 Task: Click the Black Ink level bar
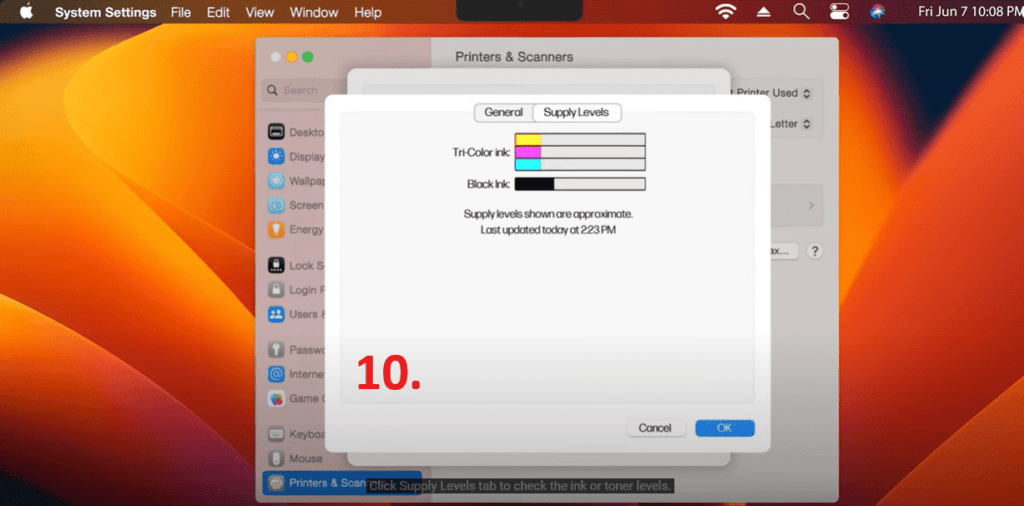(579, 184)
